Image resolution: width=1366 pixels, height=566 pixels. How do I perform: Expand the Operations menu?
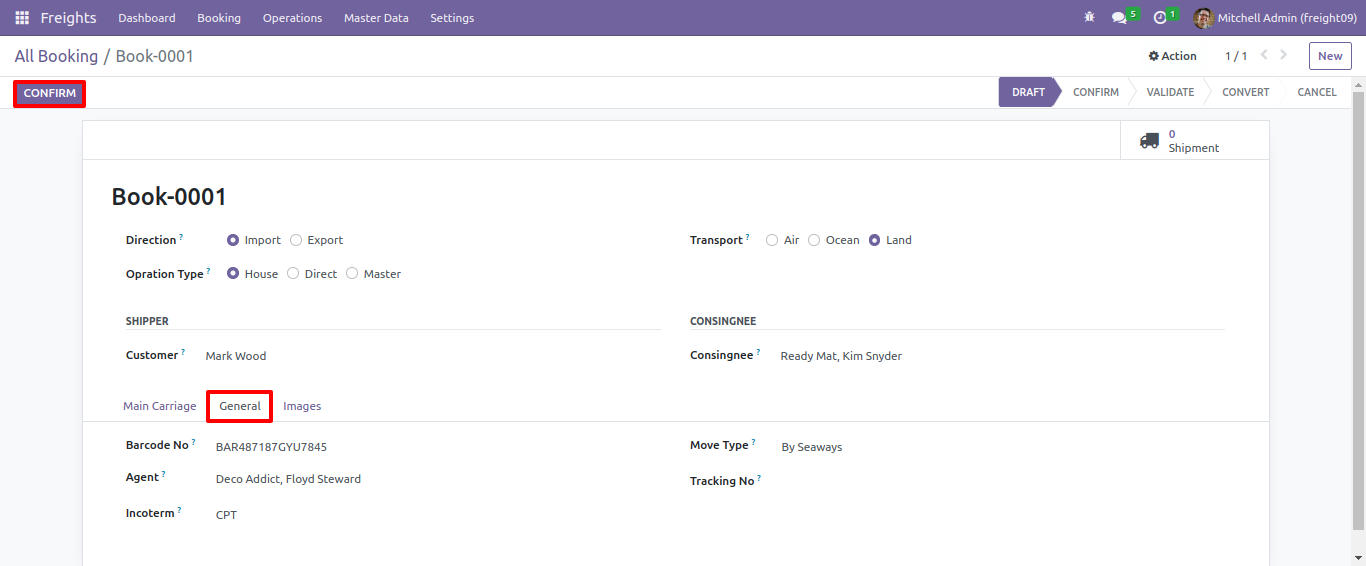tap(292, 18)
